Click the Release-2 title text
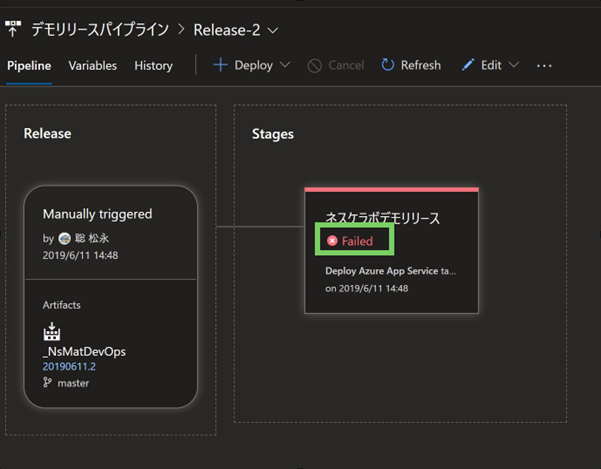Screen dimensions: 601x469 click(227, 30)
